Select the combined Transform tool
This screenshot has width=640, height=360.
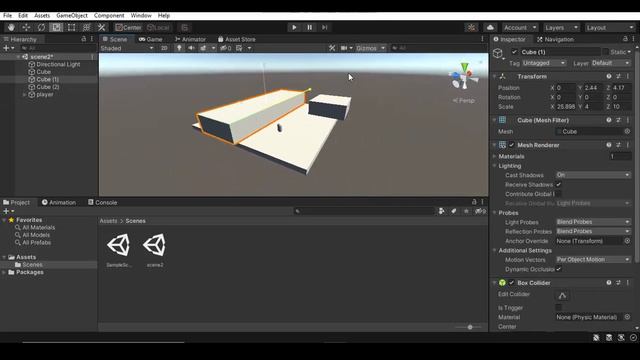click(x=87, y=27)
